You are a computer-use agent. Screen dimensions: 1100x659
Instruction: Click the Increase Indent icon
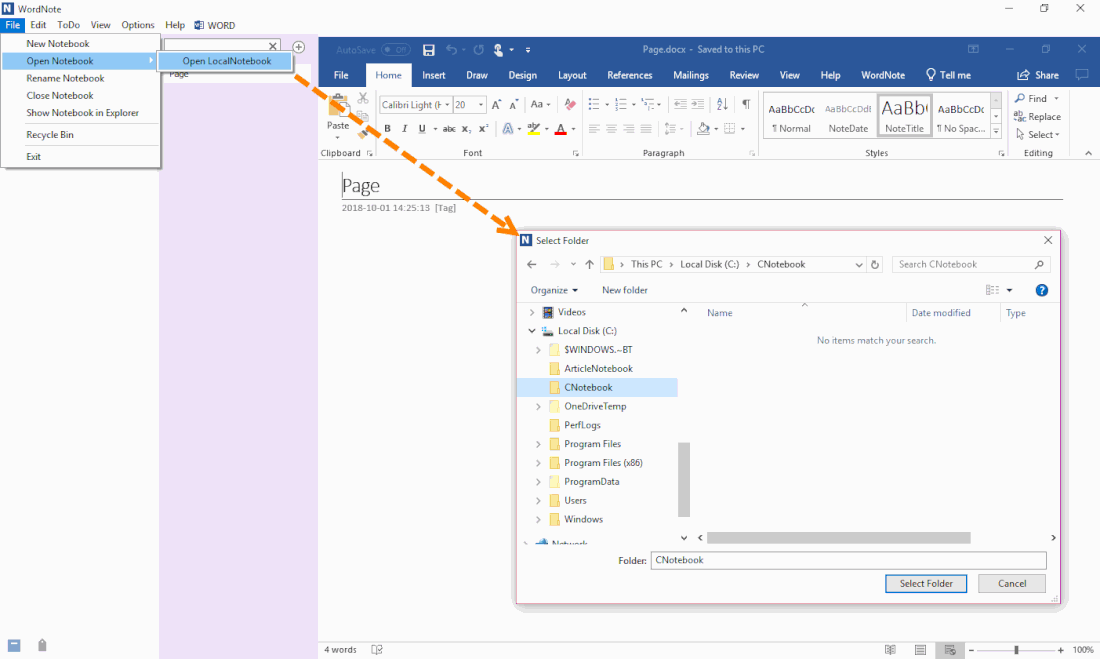[x=697, y=105]
